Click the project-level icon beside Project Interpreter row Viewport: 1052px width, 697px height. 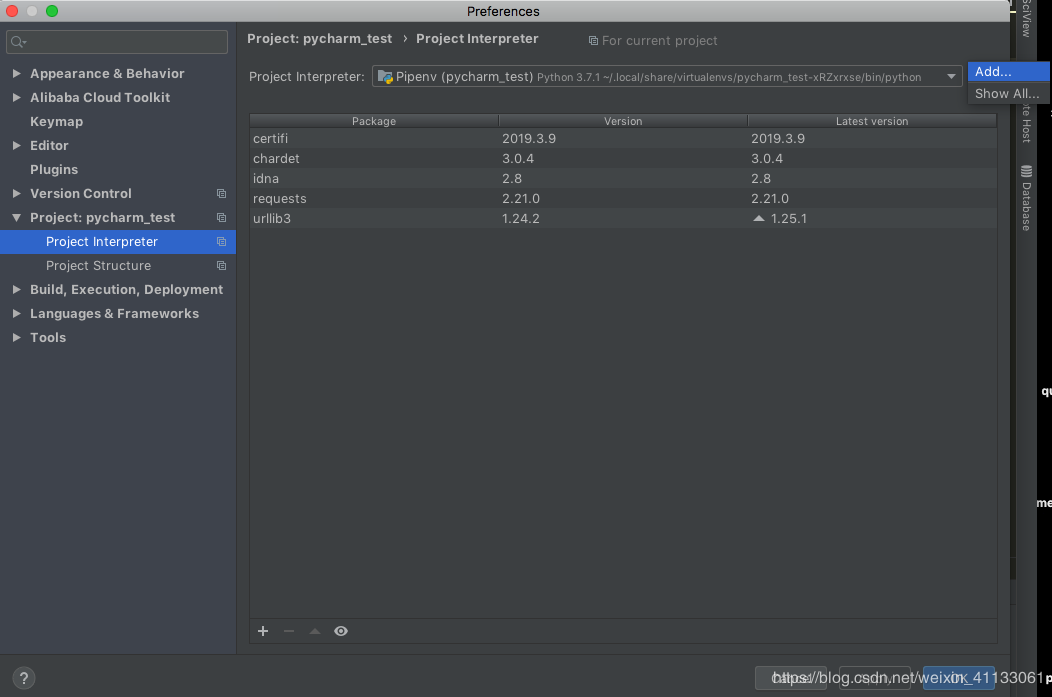point(221,242)
